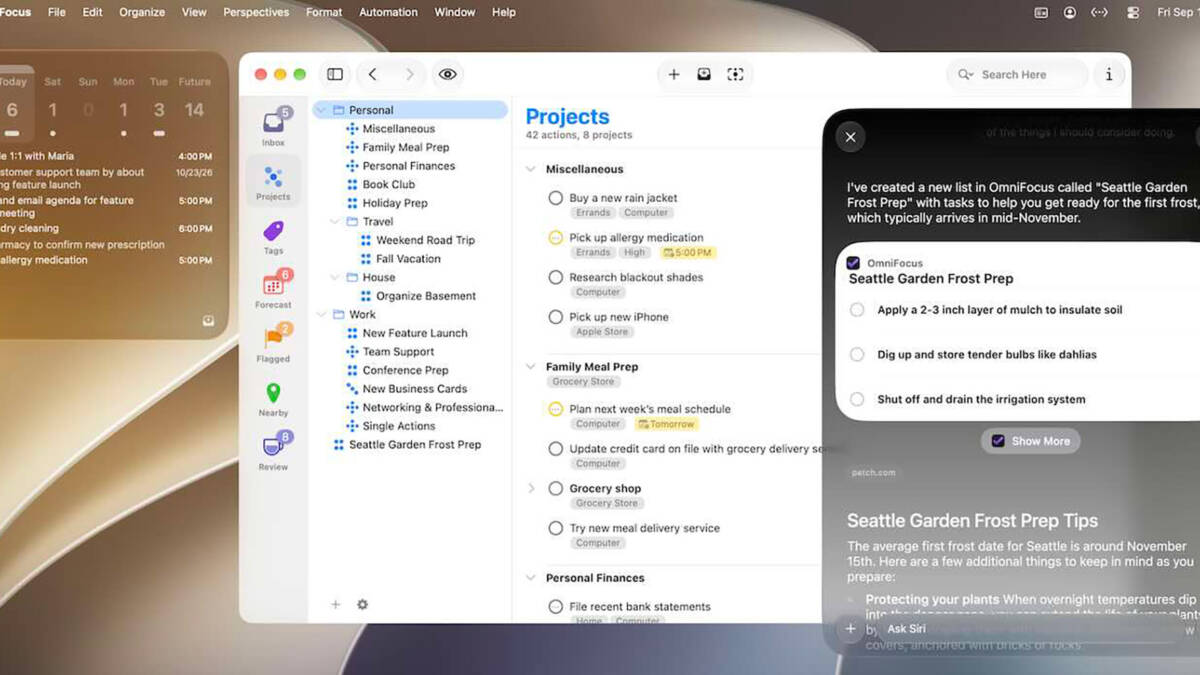Click the Show More button
The height and width of the screenshot is (675, 1200).
point(1030,441)
